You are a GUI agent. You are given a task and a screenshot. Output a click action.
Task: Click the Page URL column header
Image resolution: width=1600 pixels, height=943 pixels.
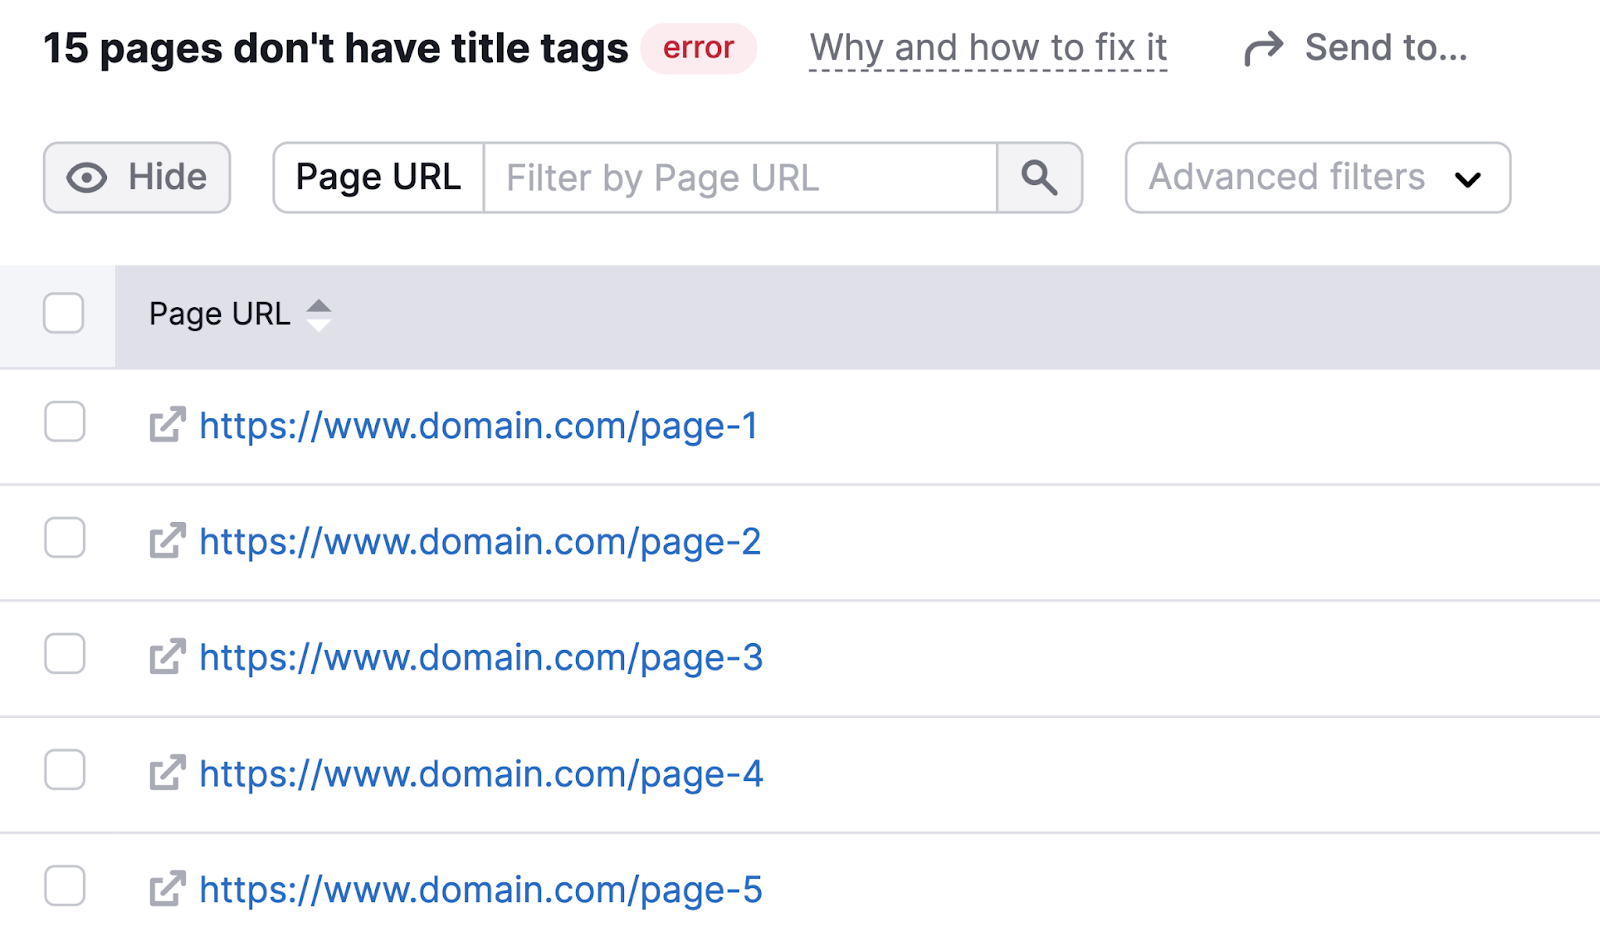pyautogui.click(x=219, y=314)
